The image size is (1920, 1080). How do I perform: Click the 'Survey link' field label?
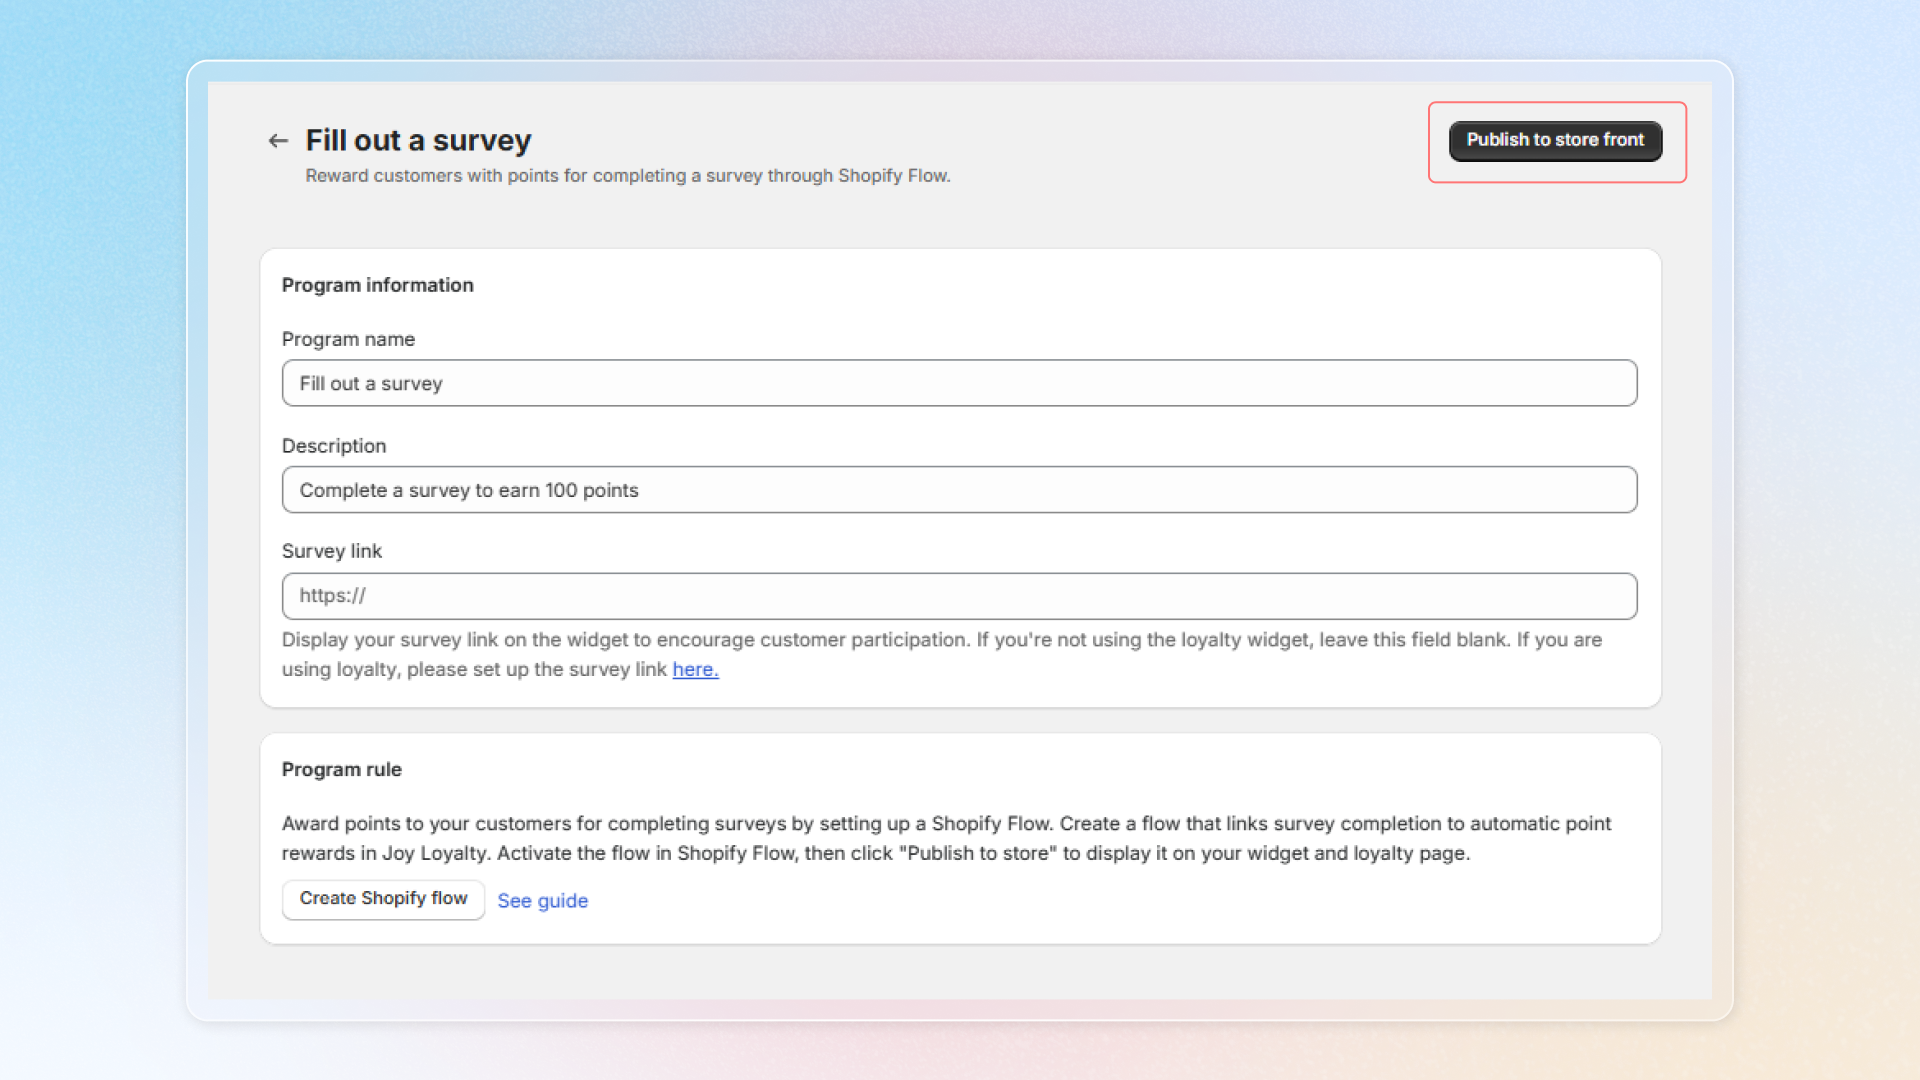click(332, 551)
